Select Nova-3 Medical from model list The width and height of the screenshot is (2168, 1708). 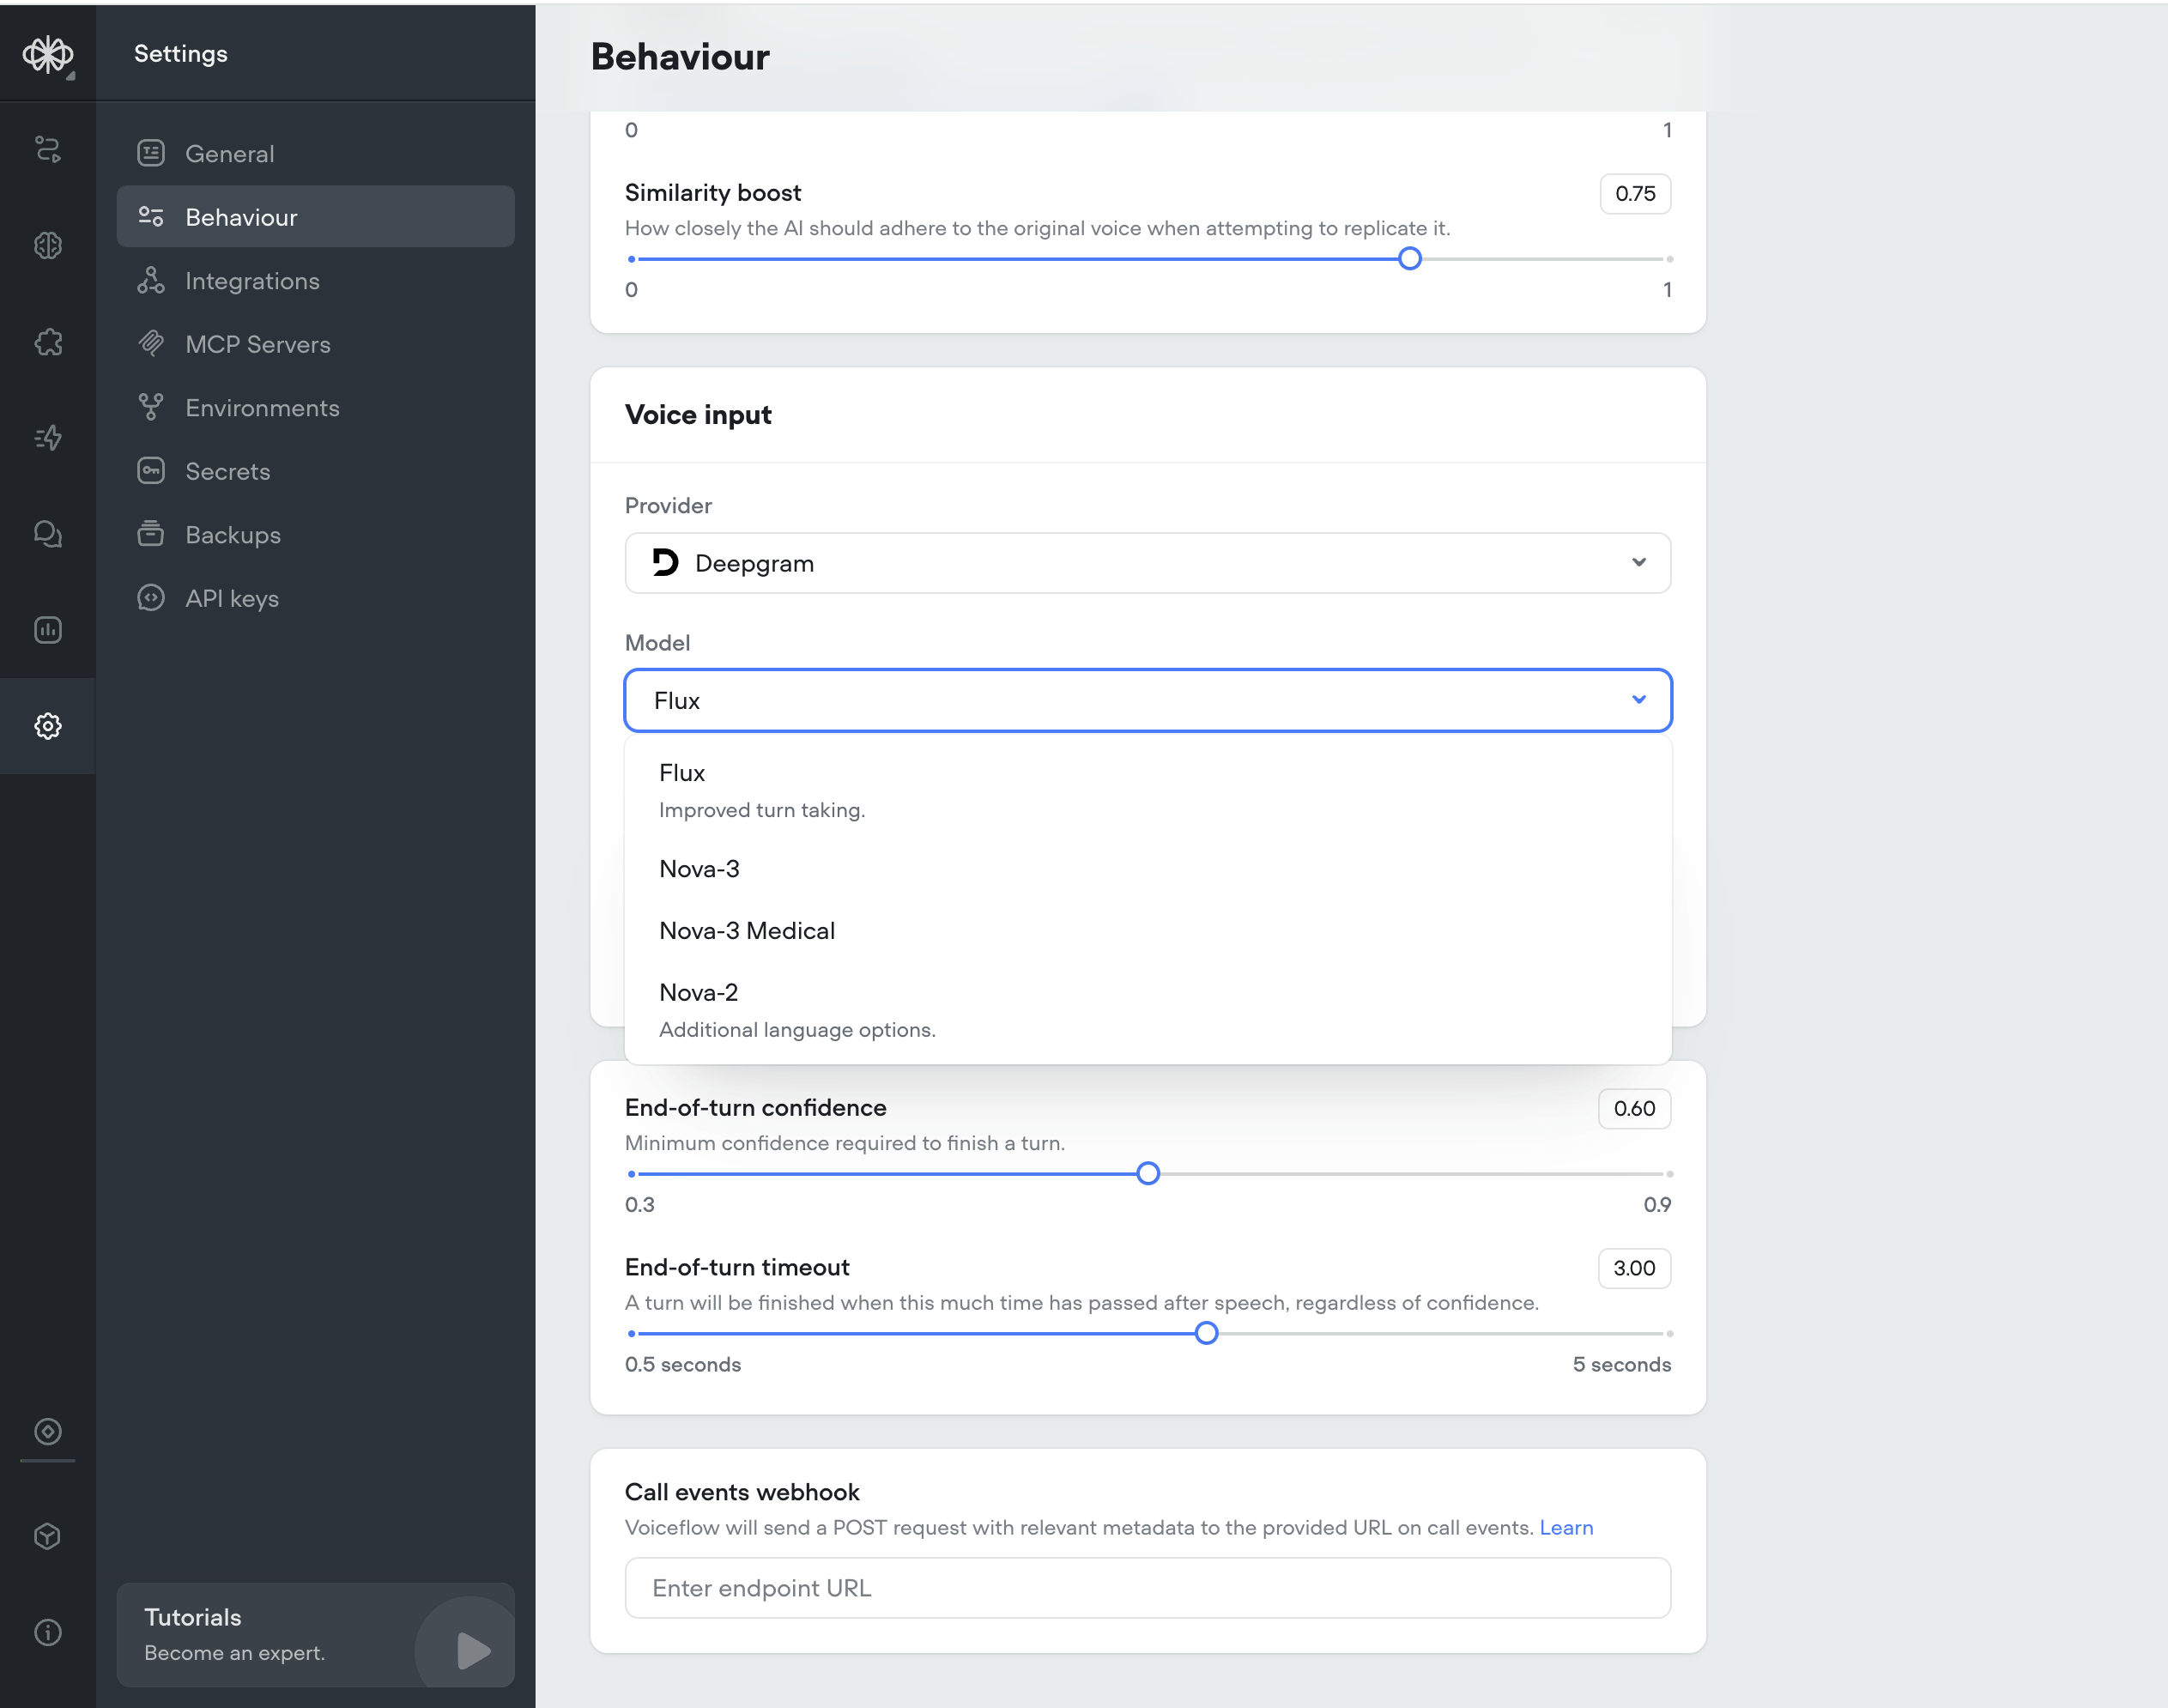[747, 931]
